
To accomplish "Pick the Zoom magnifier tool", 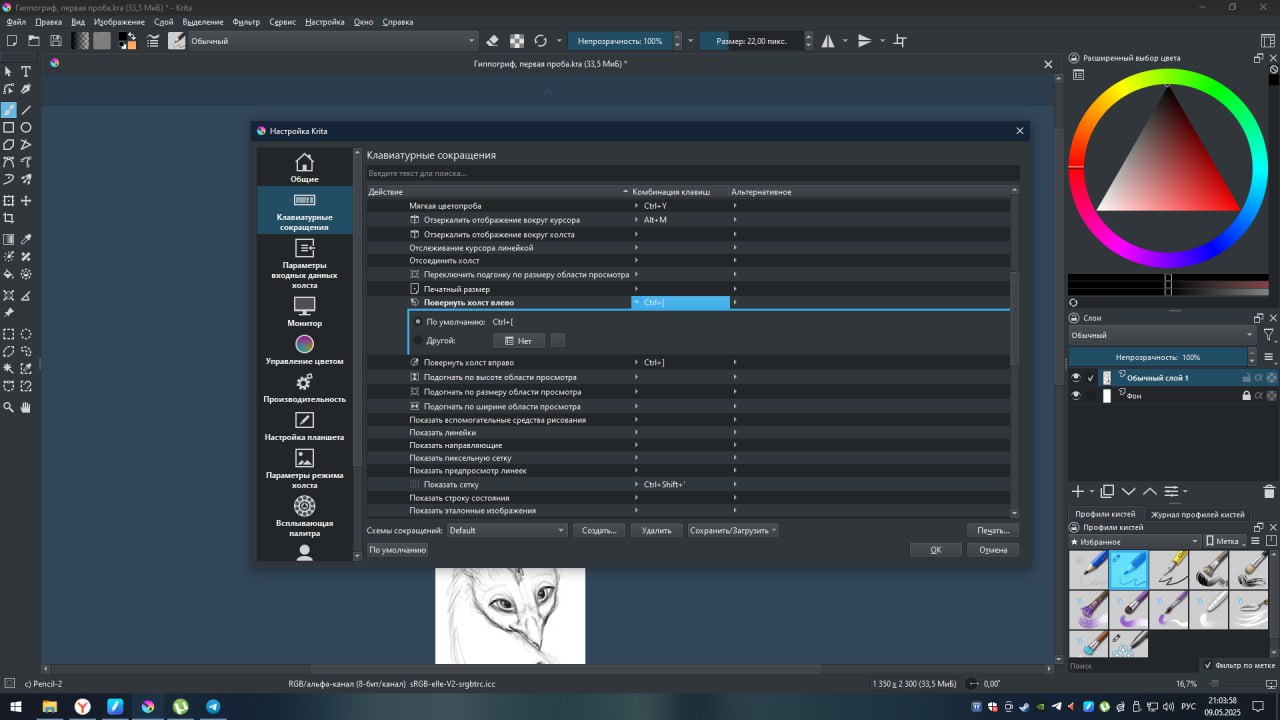I will tap(8, 407).
